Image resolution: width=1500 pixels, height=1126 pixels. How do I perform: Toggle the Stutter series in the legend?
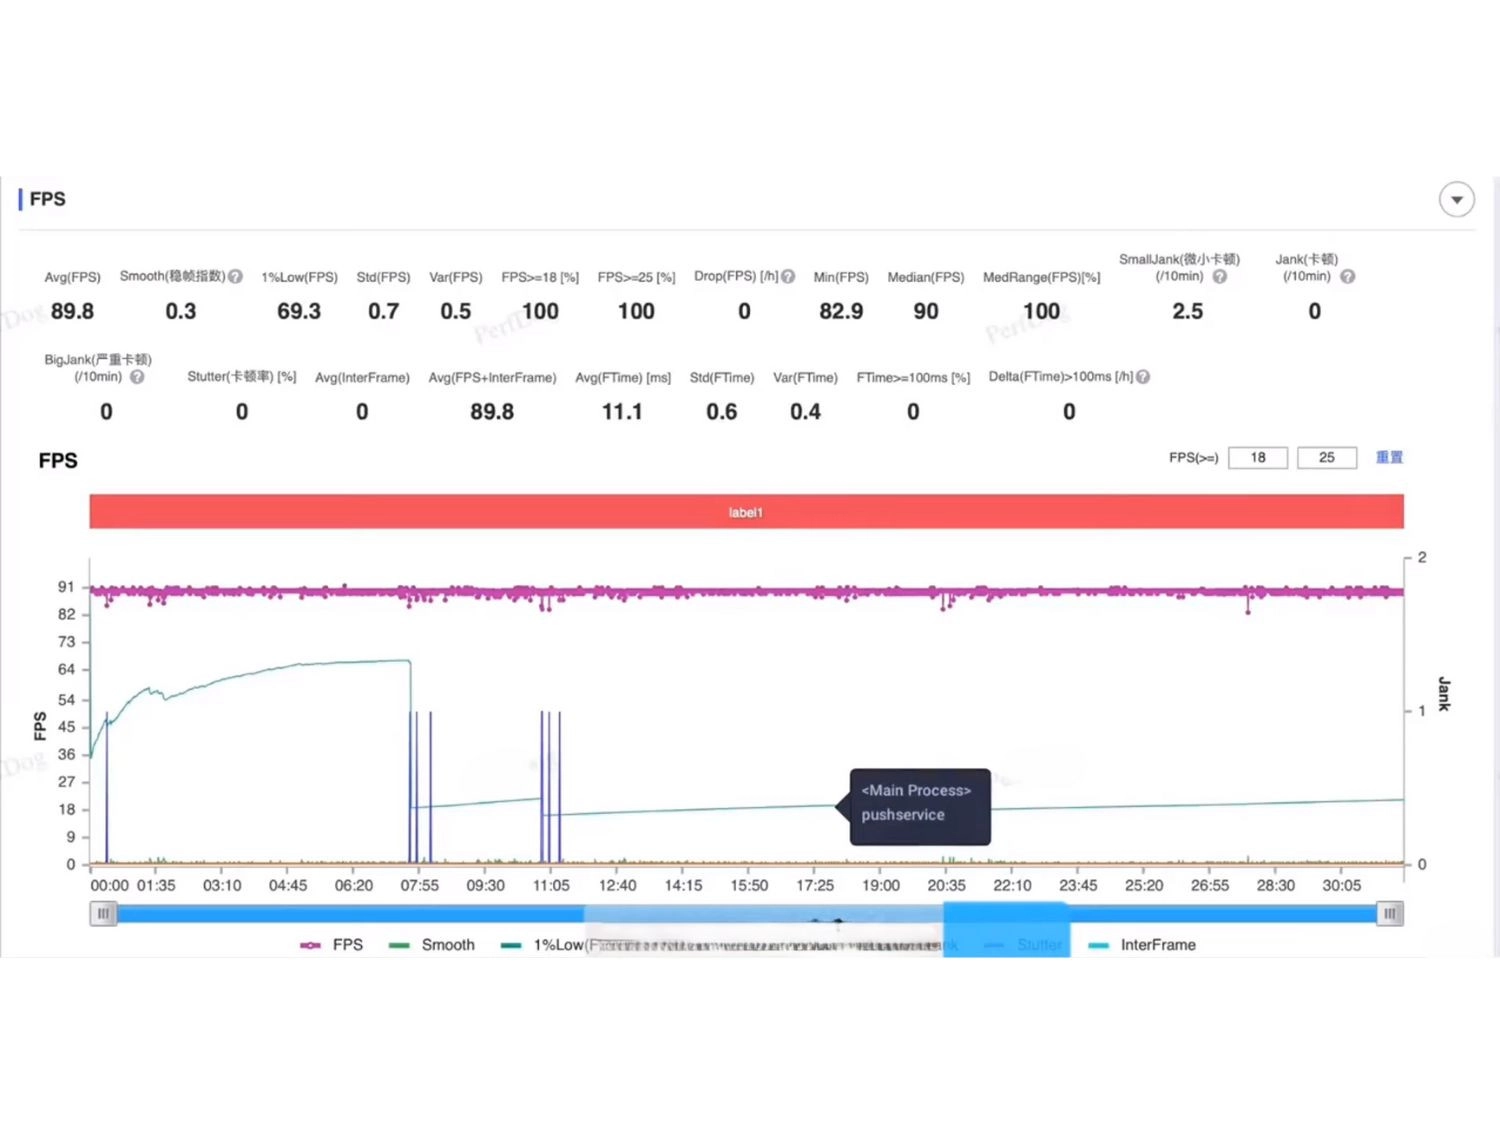[x=1024, y=945]
